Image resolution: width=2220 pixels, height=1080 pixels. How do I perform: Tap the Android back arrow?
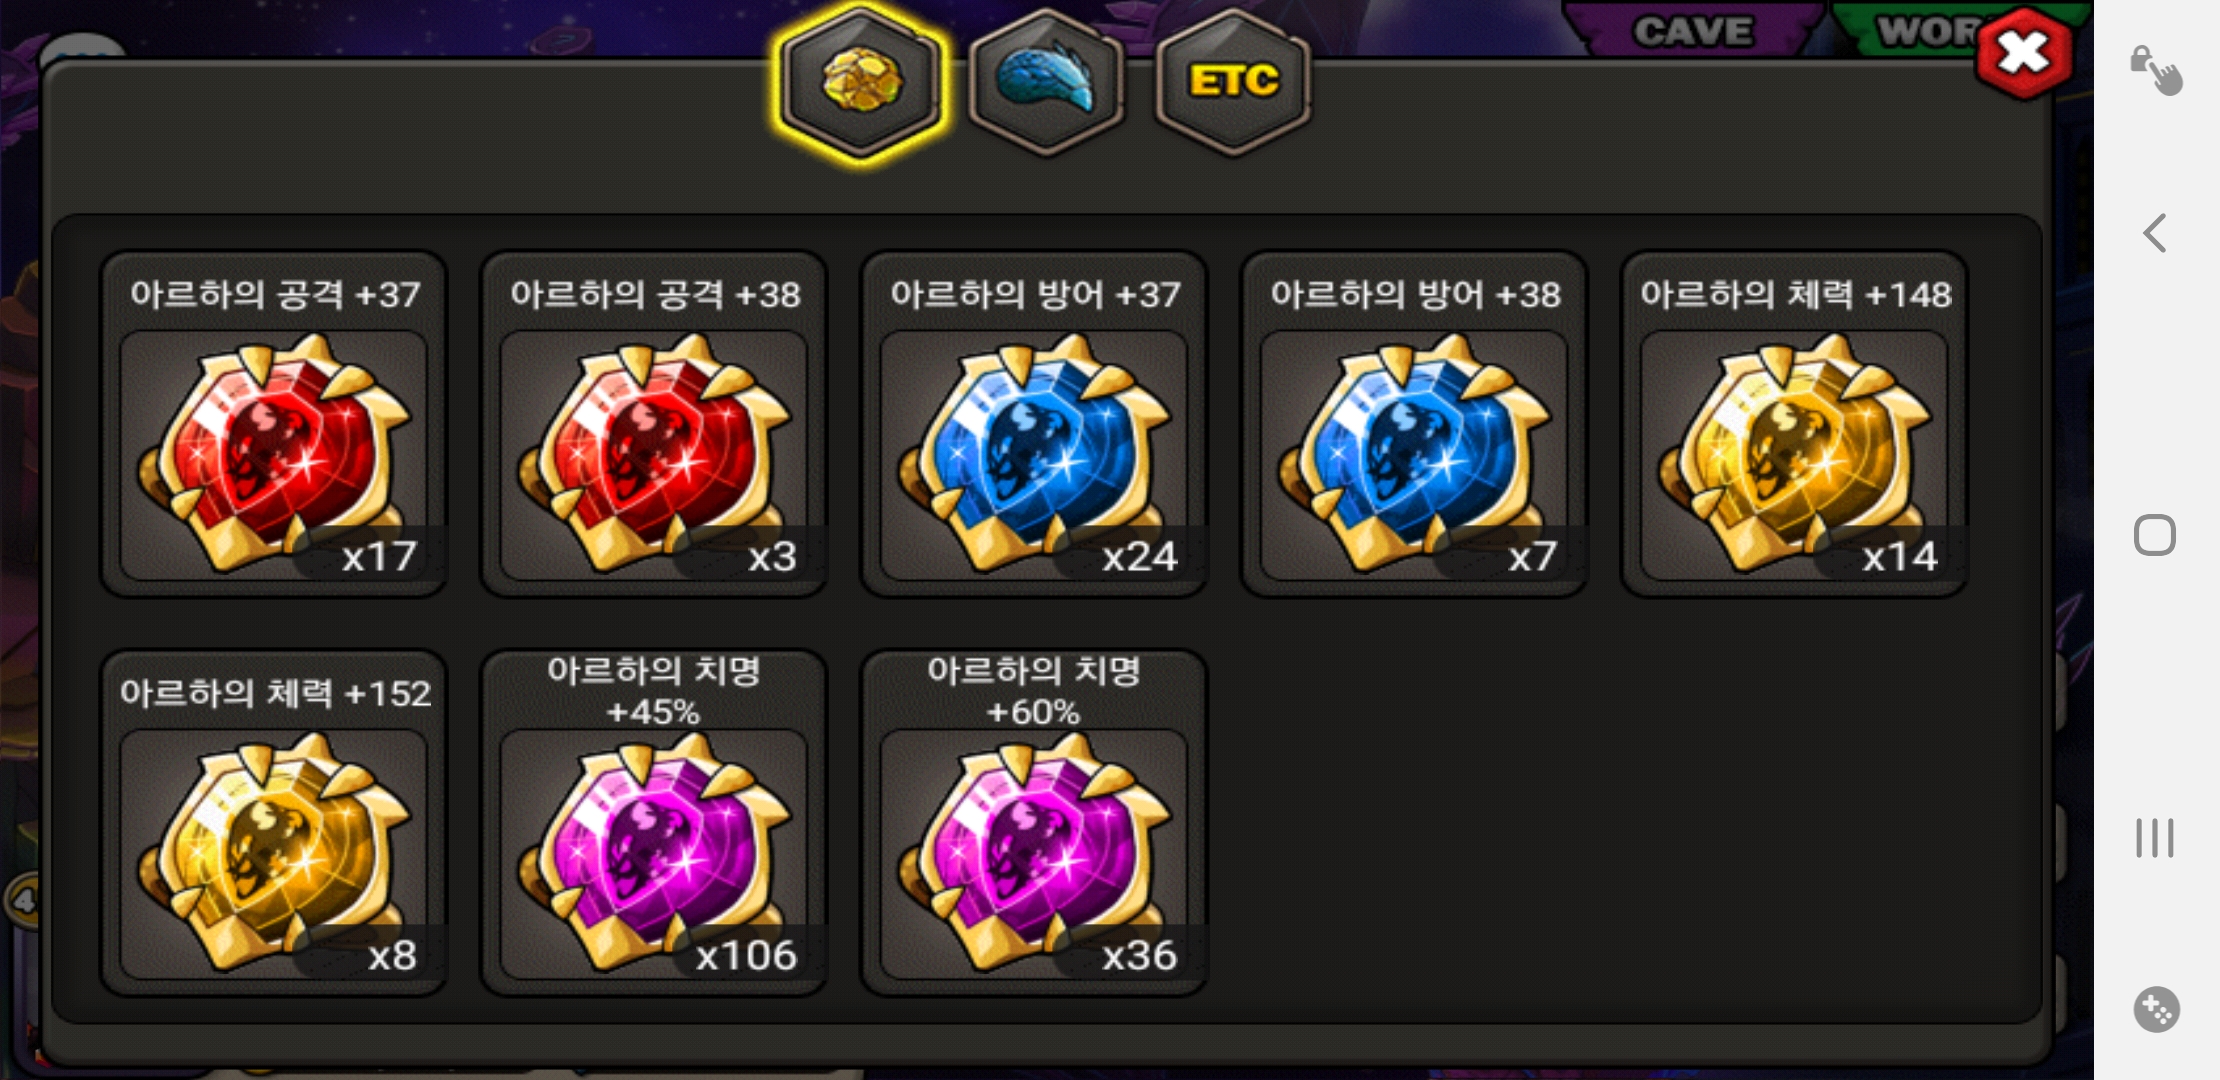2155,233
